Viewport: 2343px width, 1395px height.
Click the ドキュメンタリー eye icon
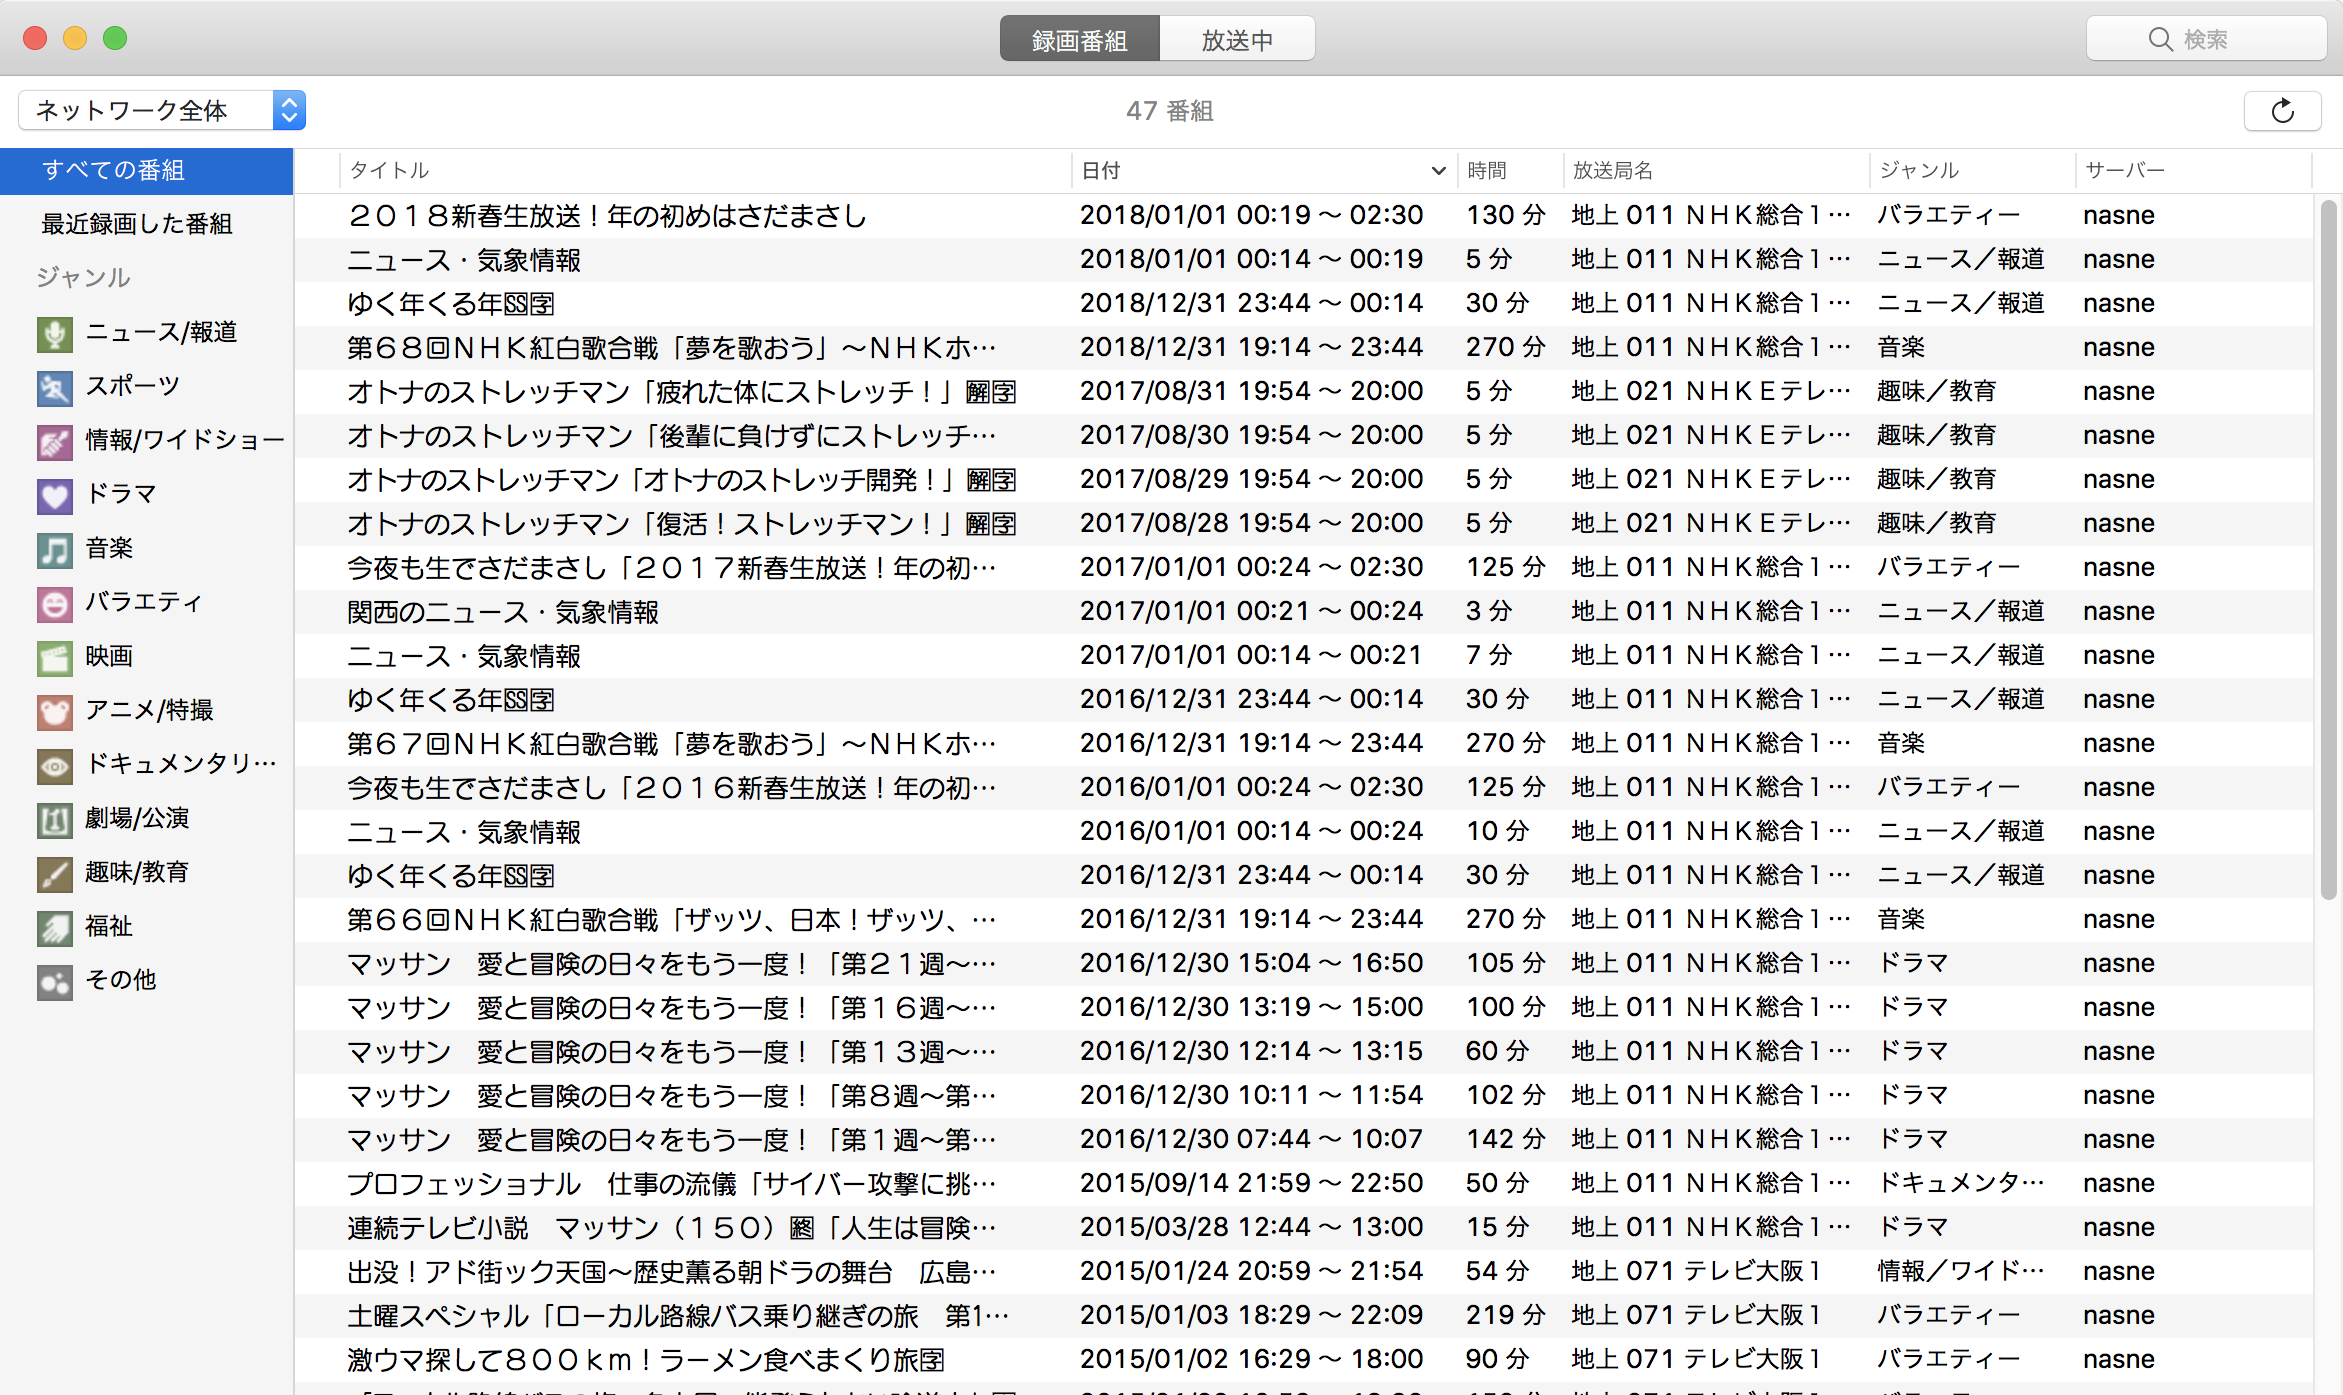pyautogui.click(x=55, y=766)
